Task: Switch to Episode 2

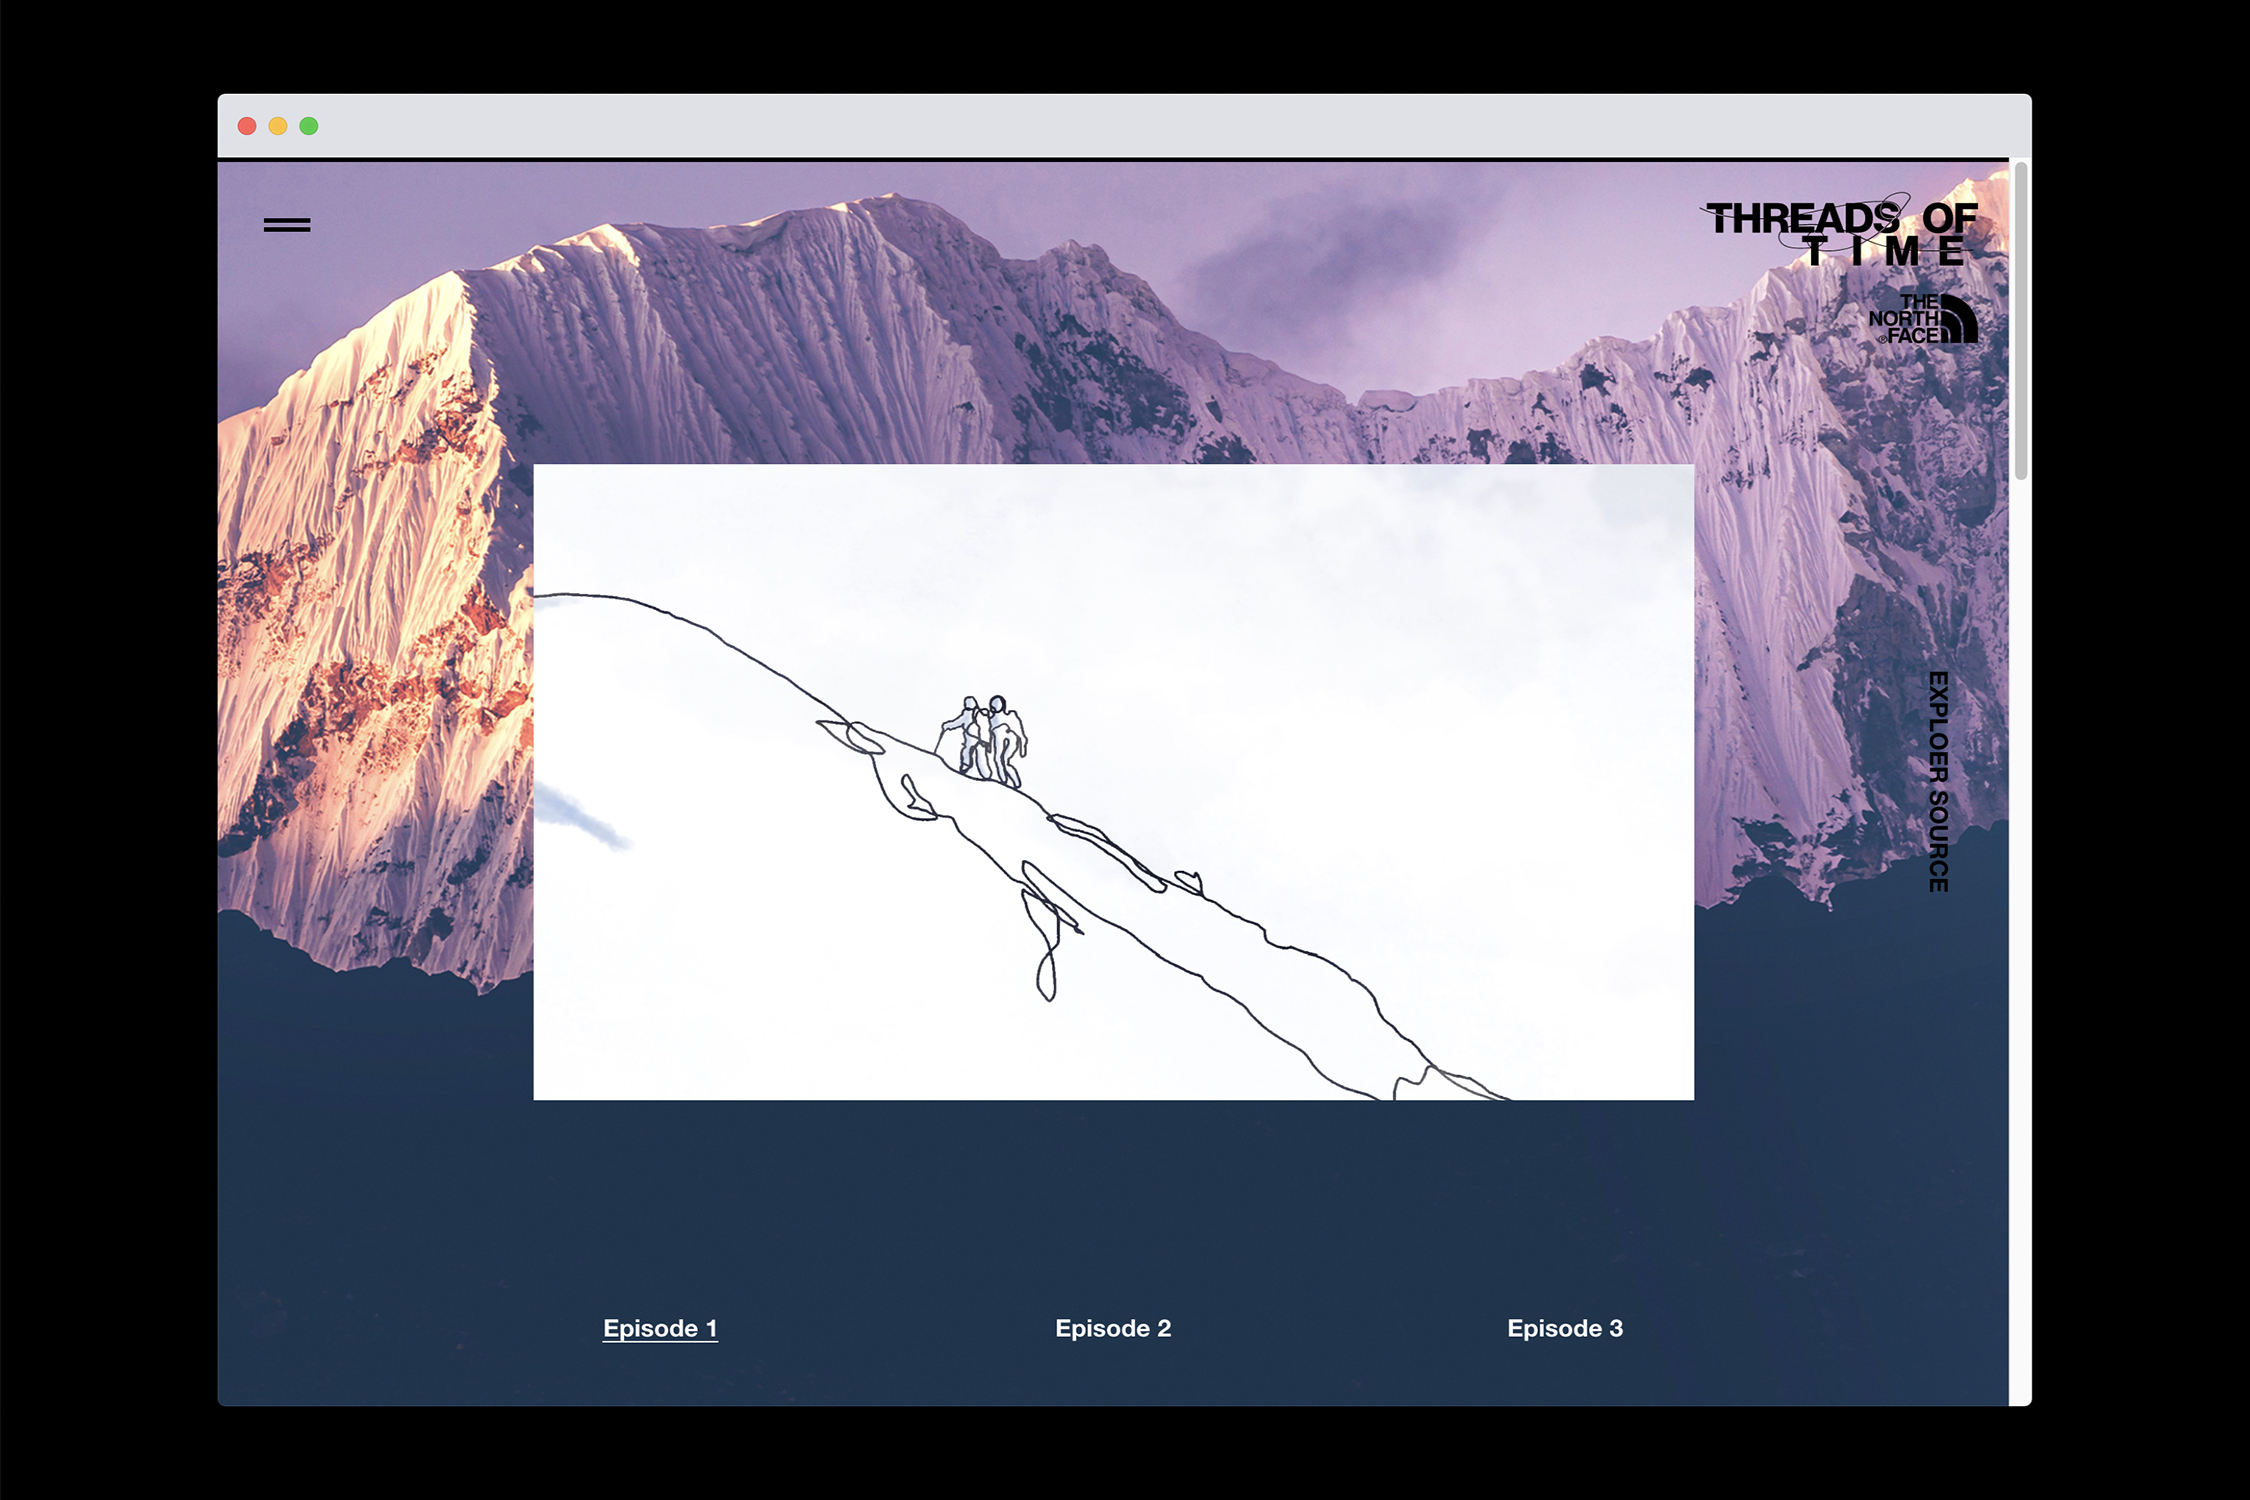Action: coord(1113,1328)
